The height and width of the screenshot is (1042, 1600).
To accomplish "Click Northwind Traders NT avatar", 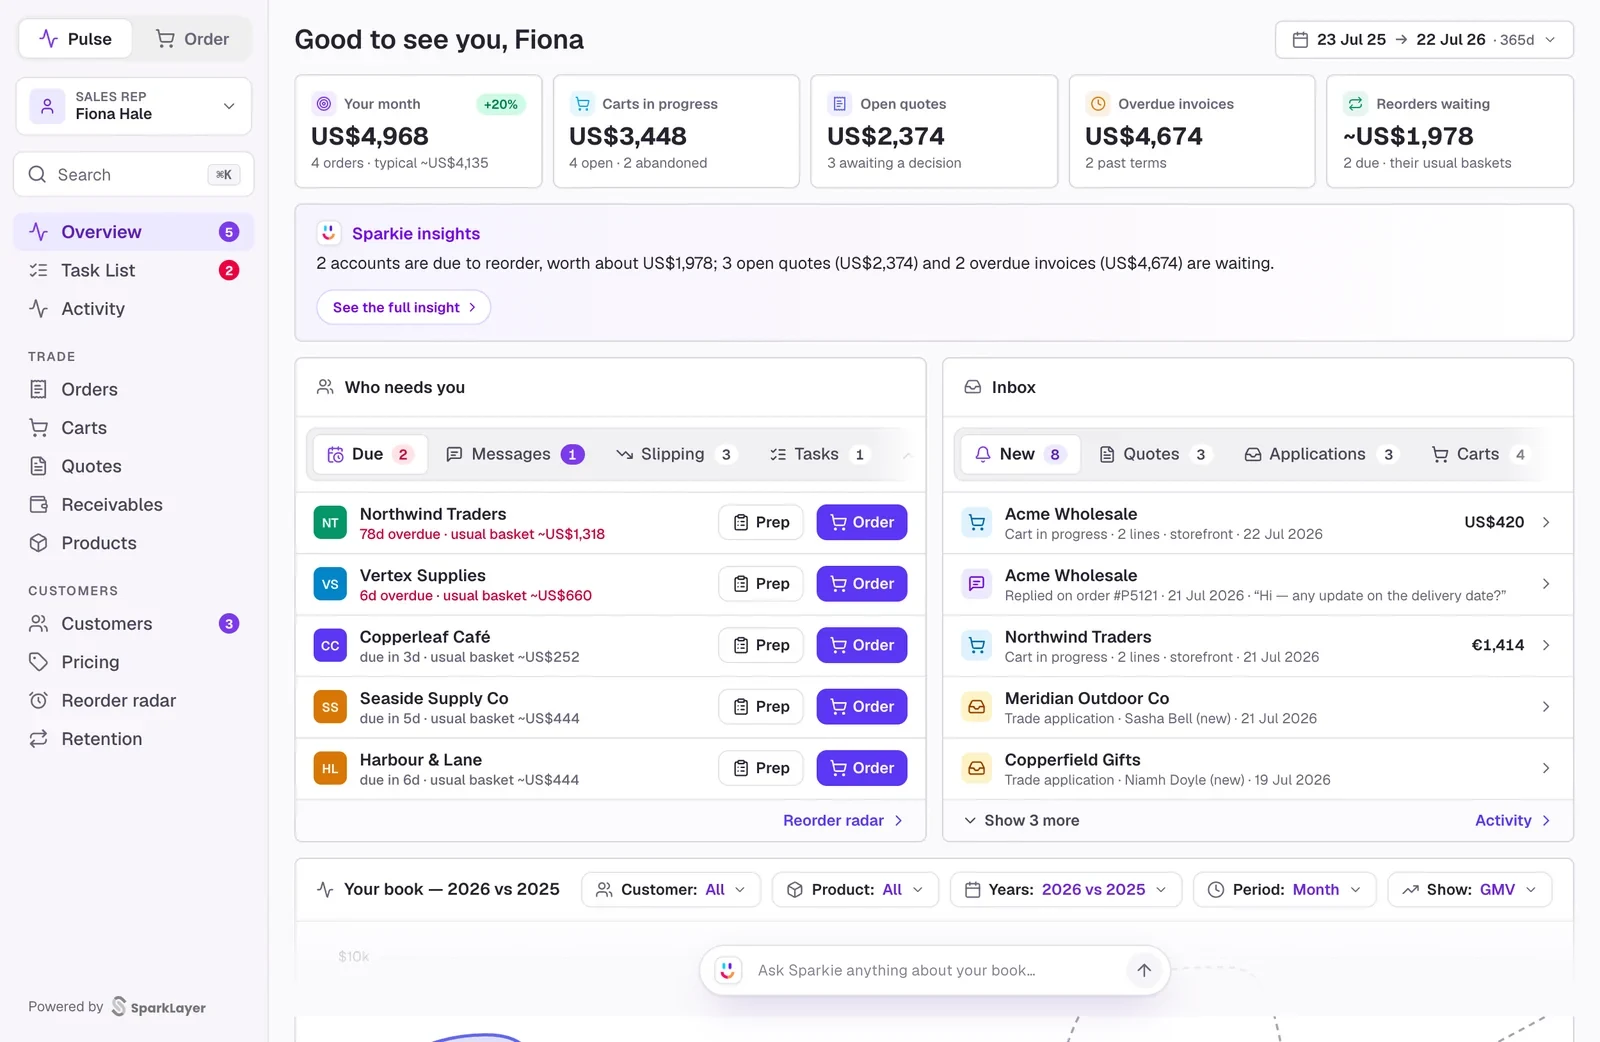I will tap(330, 523).
